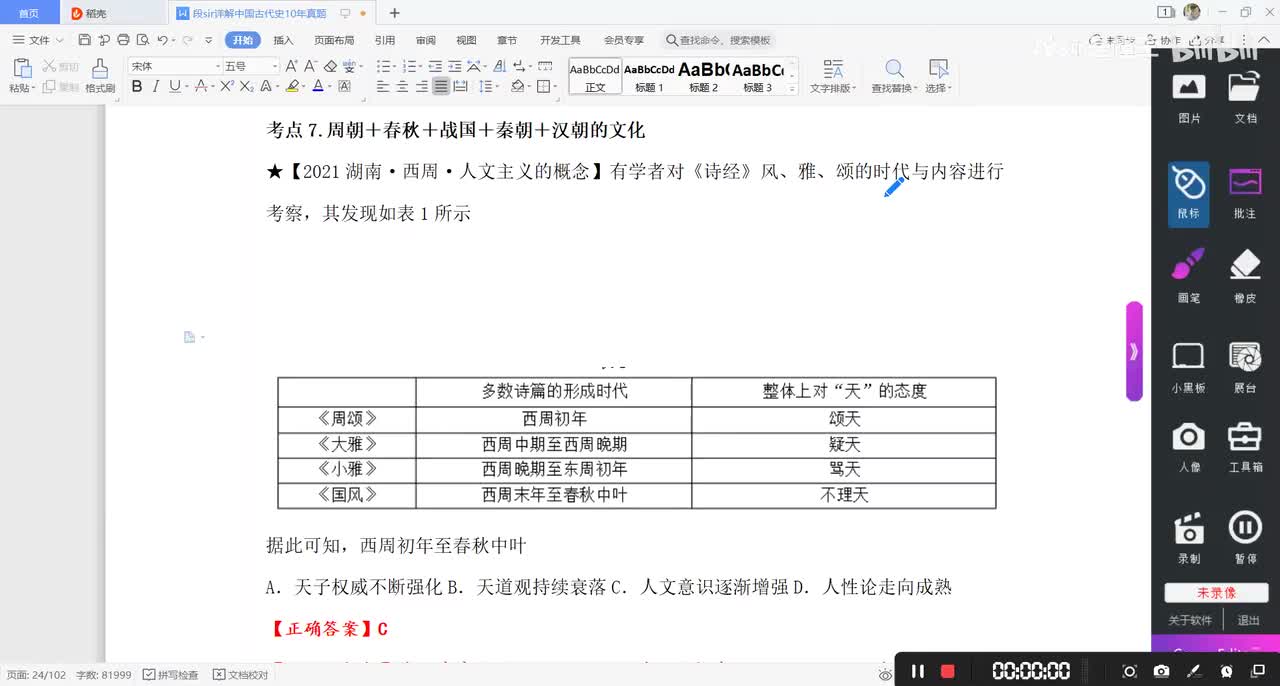Viewport: 1280px width, 686px height.
Task: Center align the paragraph
Action: tap(402, 87)
